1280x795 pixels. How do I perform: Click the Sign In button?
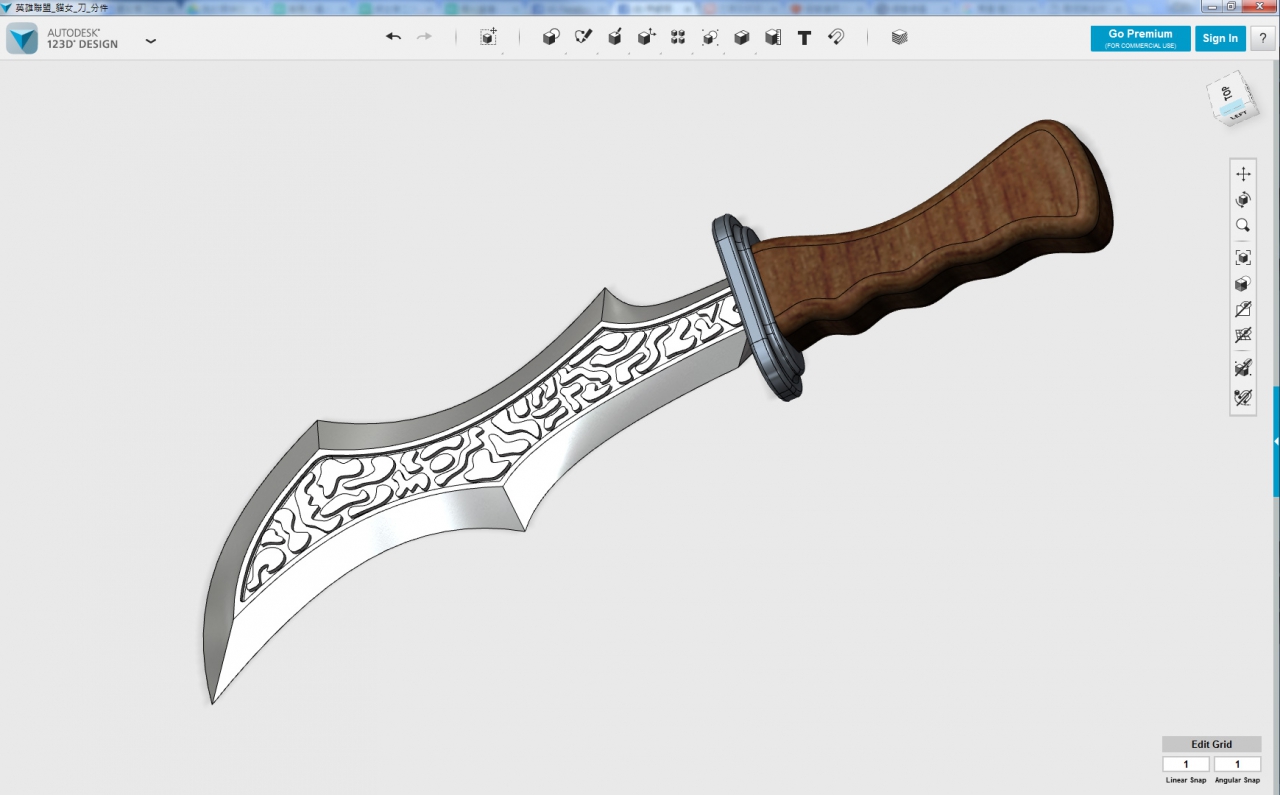coord(1220,38)
